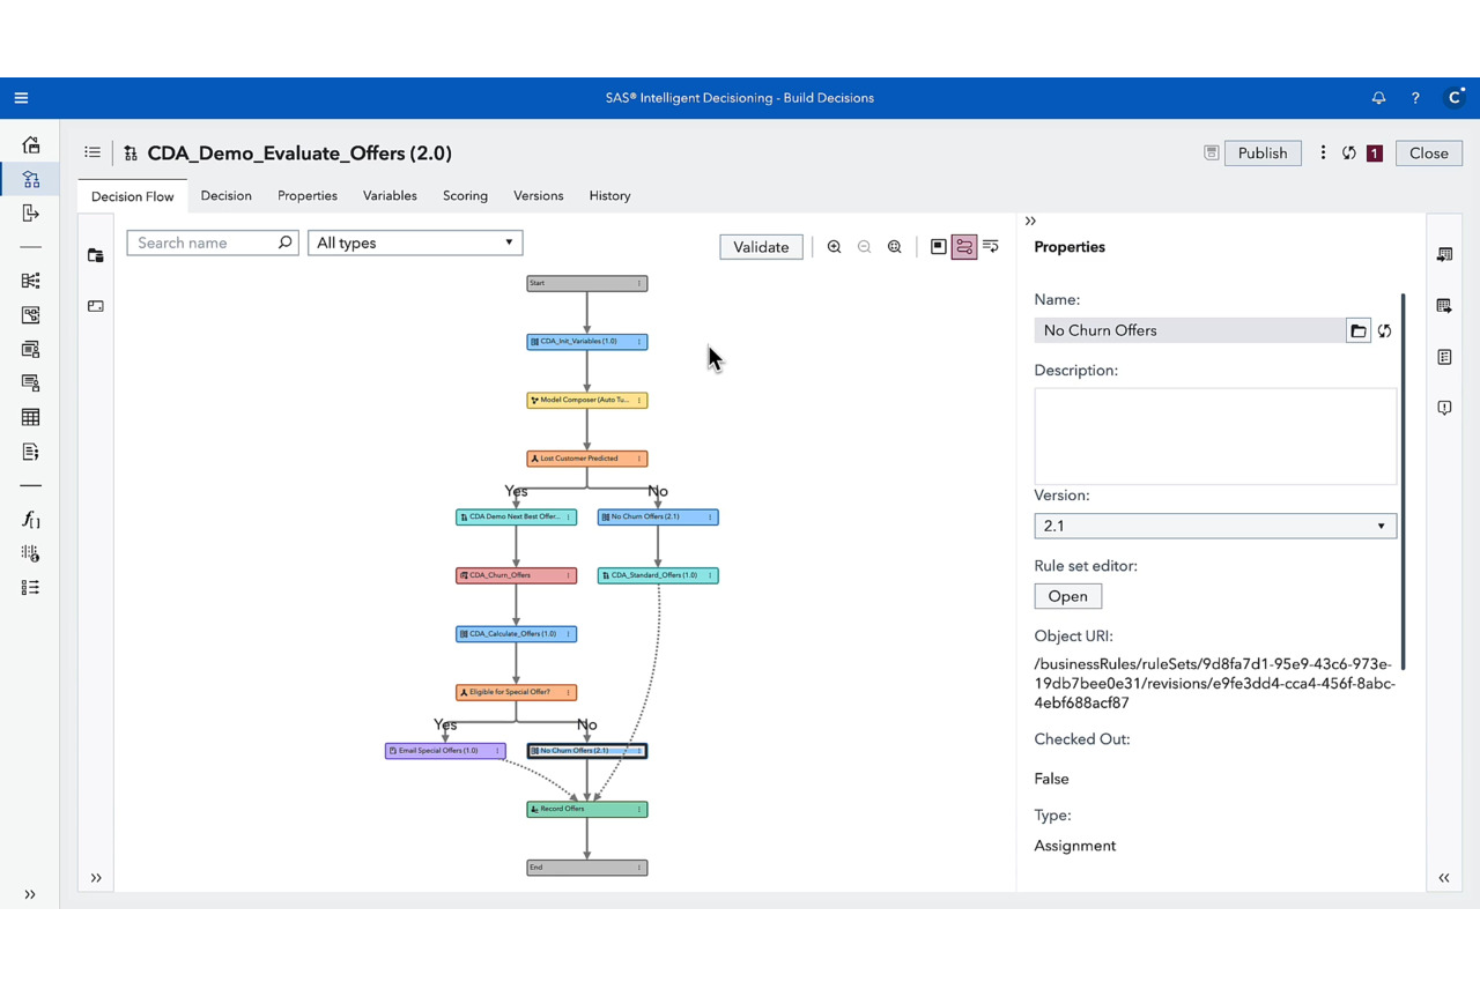Click the Publish button
The width and height of the screenshot is (1480, 987).
[1262, 153]
